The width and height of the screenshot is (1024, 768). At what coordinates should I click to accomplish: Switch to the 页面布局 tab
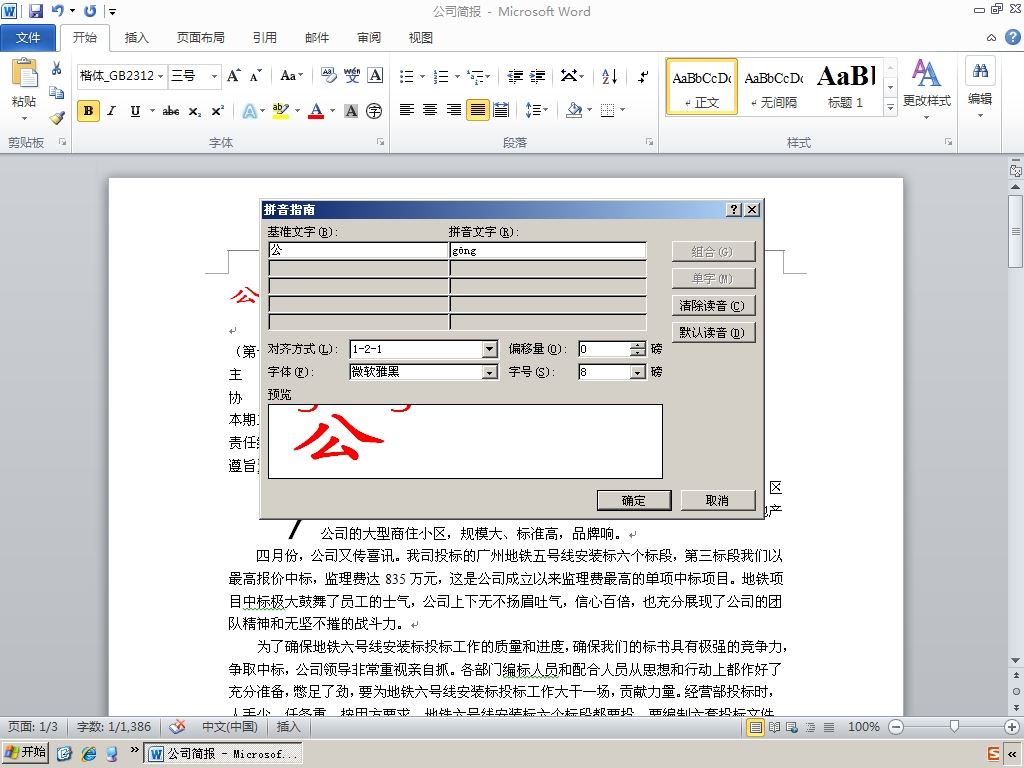(200, 37)
